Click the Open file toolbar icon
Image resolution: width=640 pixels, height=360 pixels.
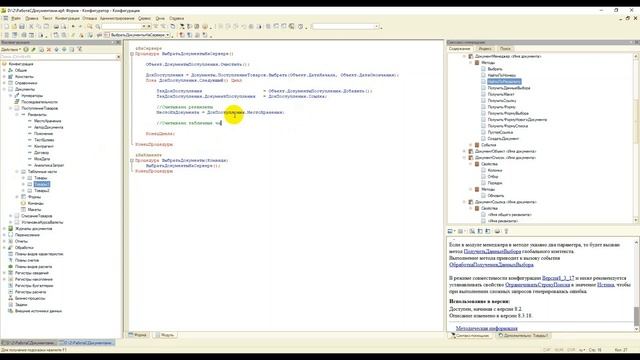tap(14, 27)
